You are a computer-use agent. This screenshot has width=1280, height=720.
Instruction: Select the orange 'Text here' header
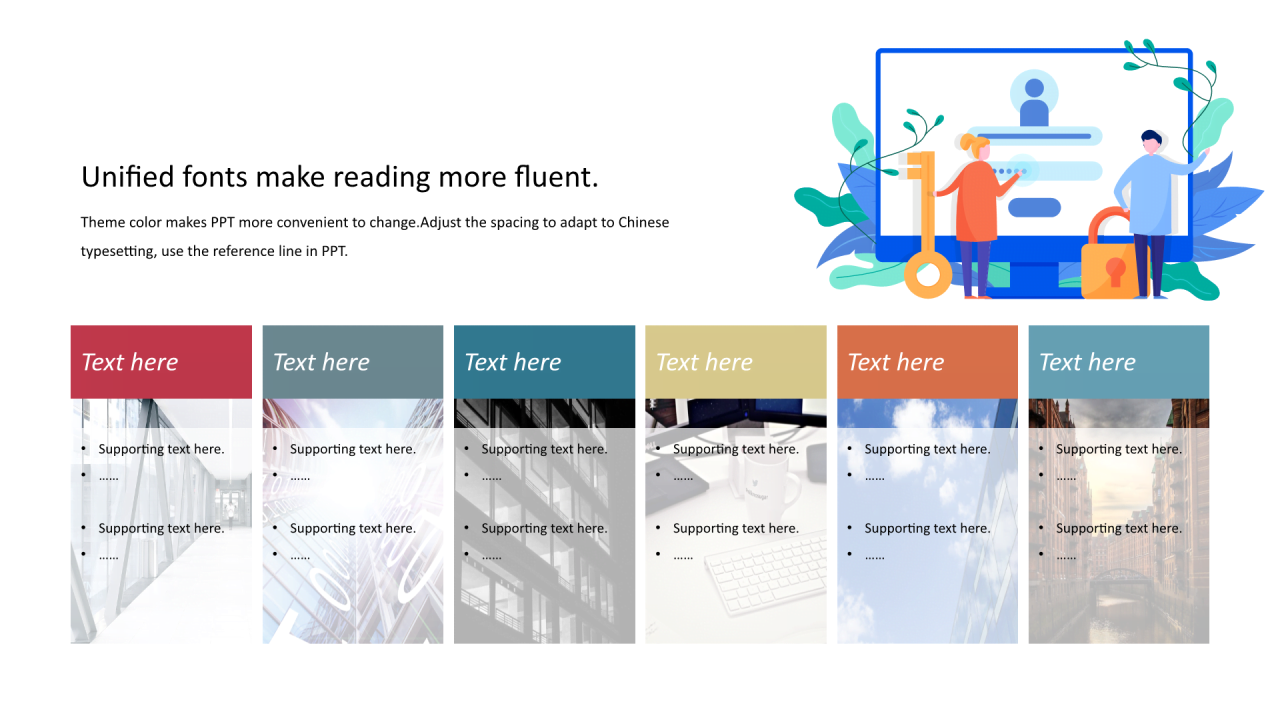927,362
